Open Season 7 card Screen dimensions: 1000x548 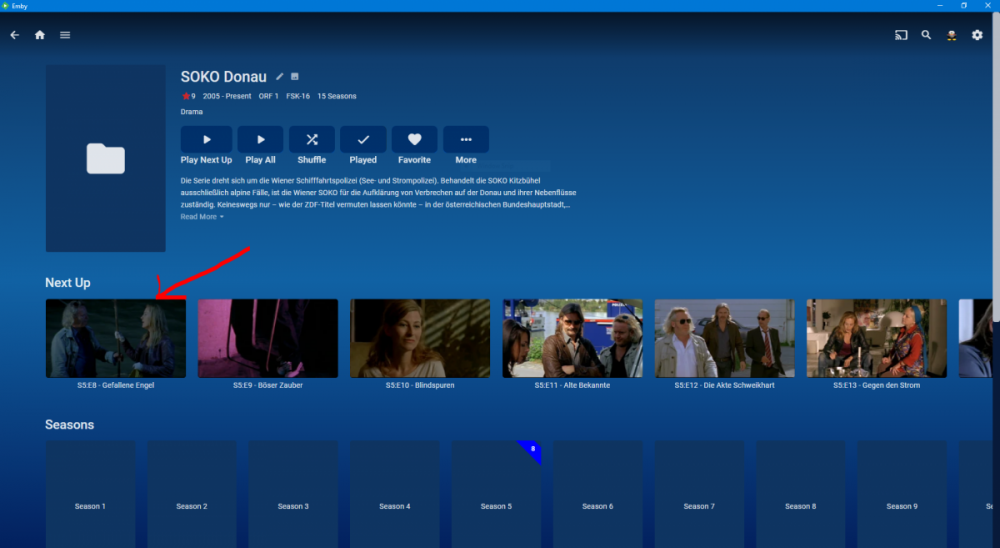(699, 494)
